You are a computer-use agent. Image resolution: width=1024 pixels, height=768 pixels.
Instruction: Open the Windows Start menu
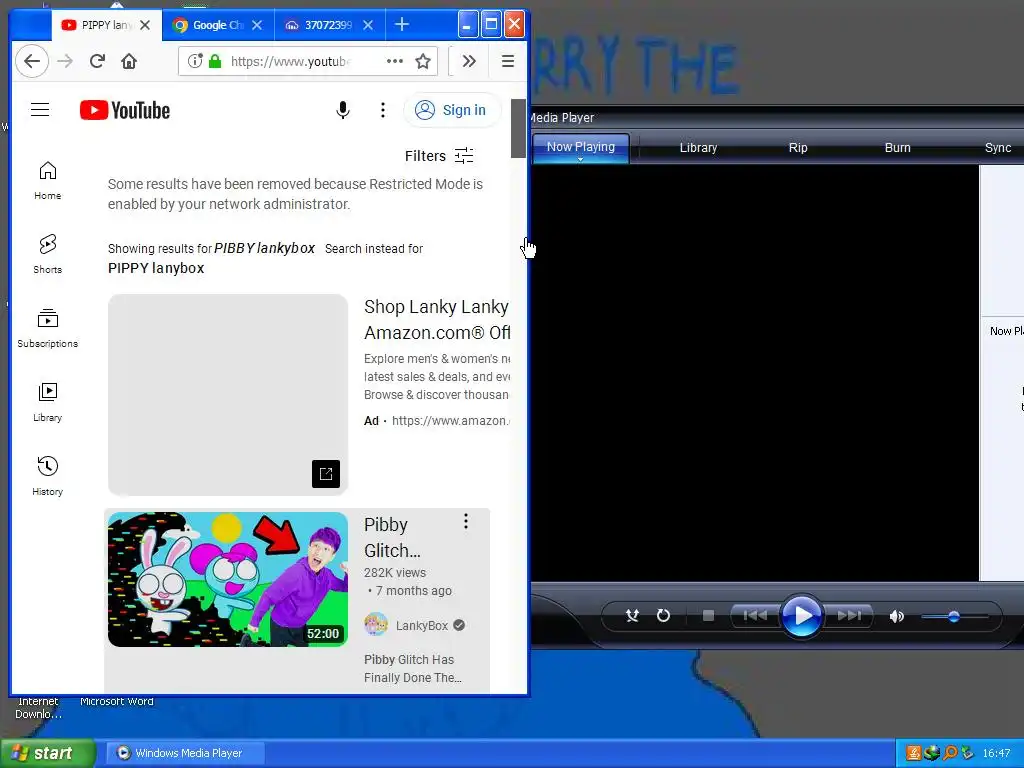coord(47,753)
